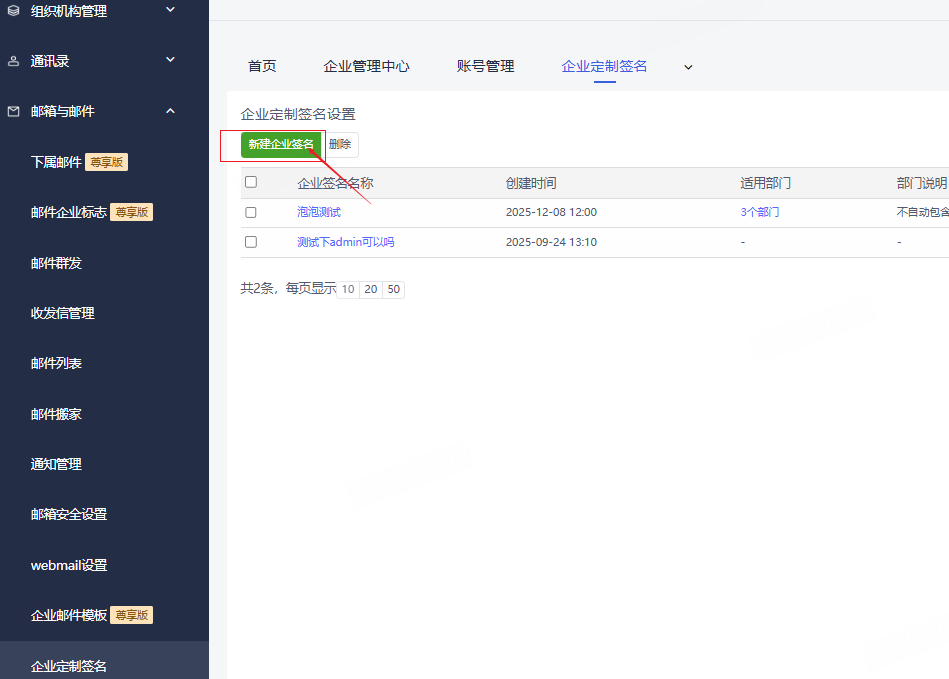The image size is (949, 679).
Task: Show 50 items per page
Action: pos(394,289)
